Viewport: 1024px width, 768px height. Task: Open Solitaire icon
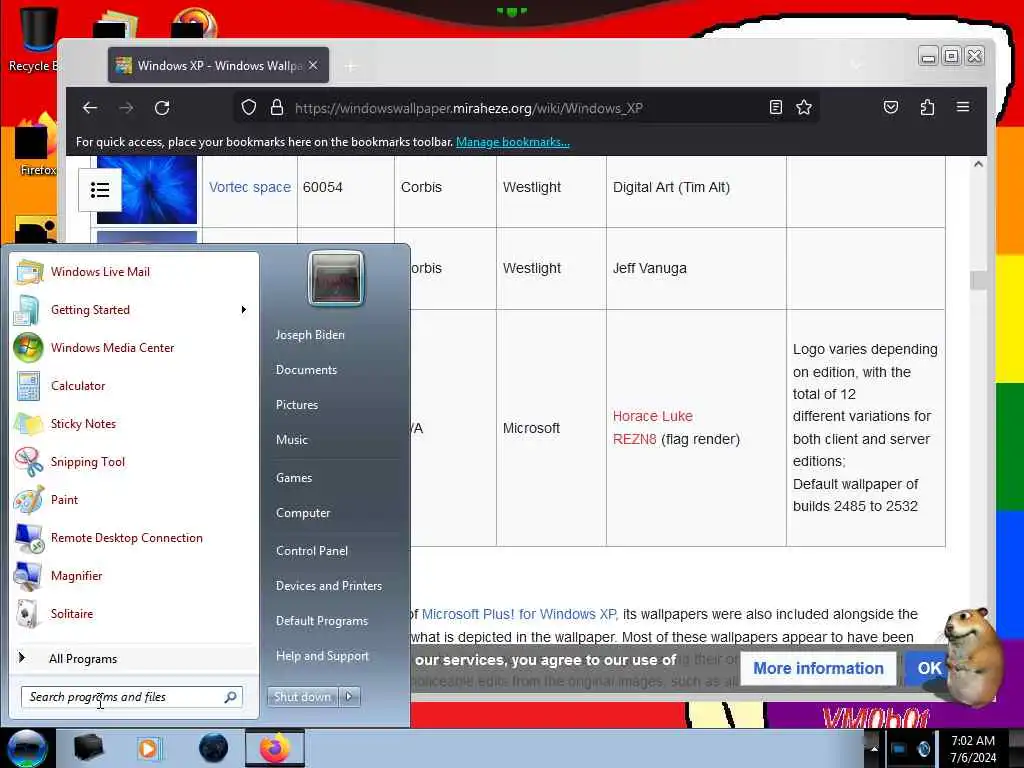(28, 613)
